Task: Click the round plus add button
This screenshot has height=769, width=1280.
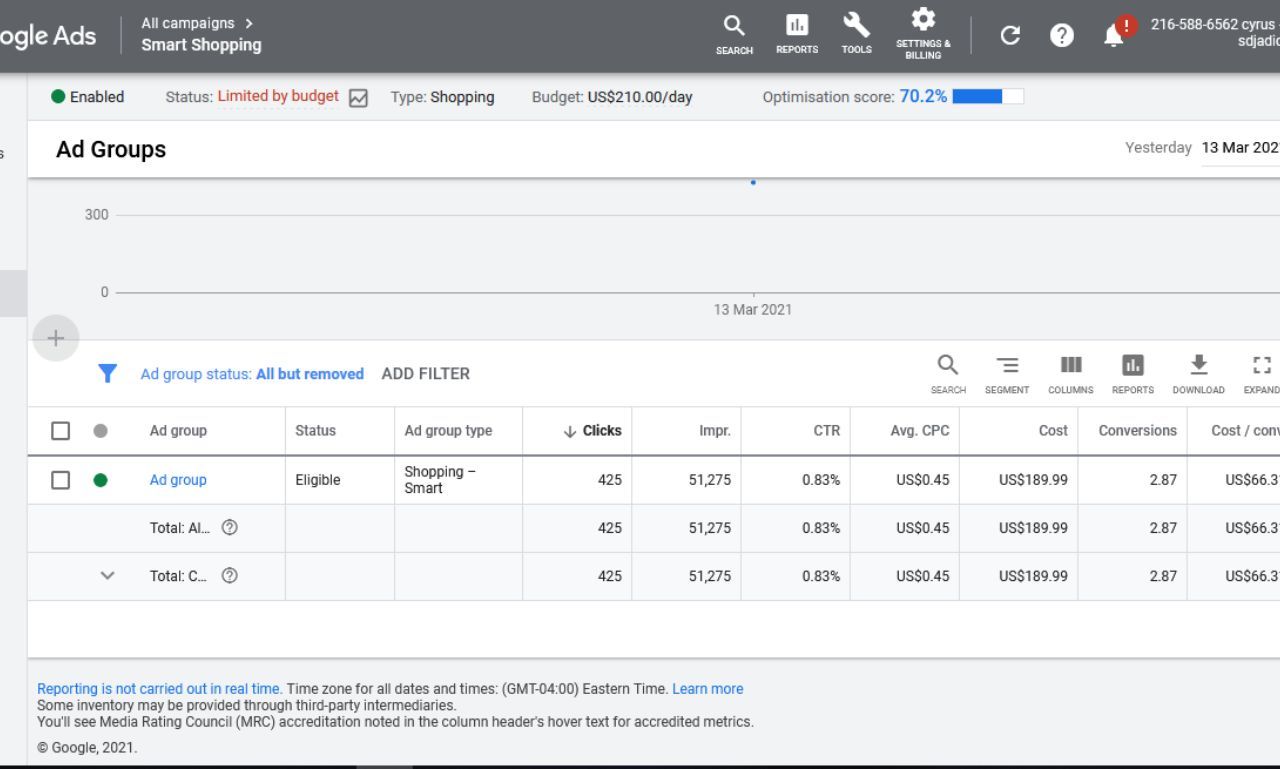Action: coord(56,338)
